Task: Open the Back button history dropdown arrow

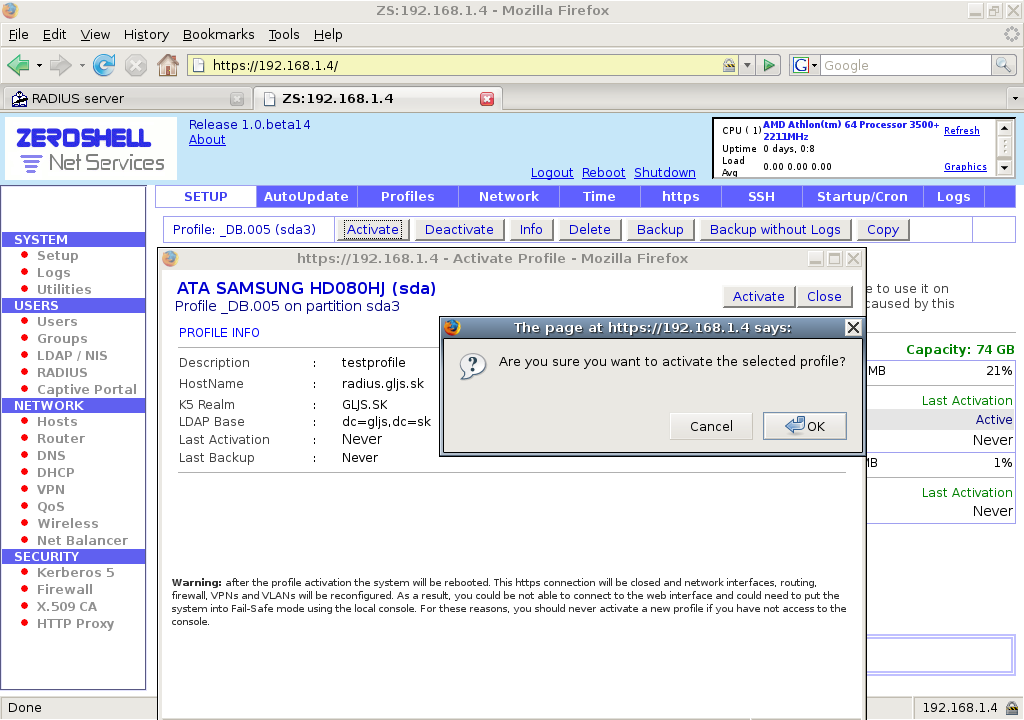Action: (39, 65)
